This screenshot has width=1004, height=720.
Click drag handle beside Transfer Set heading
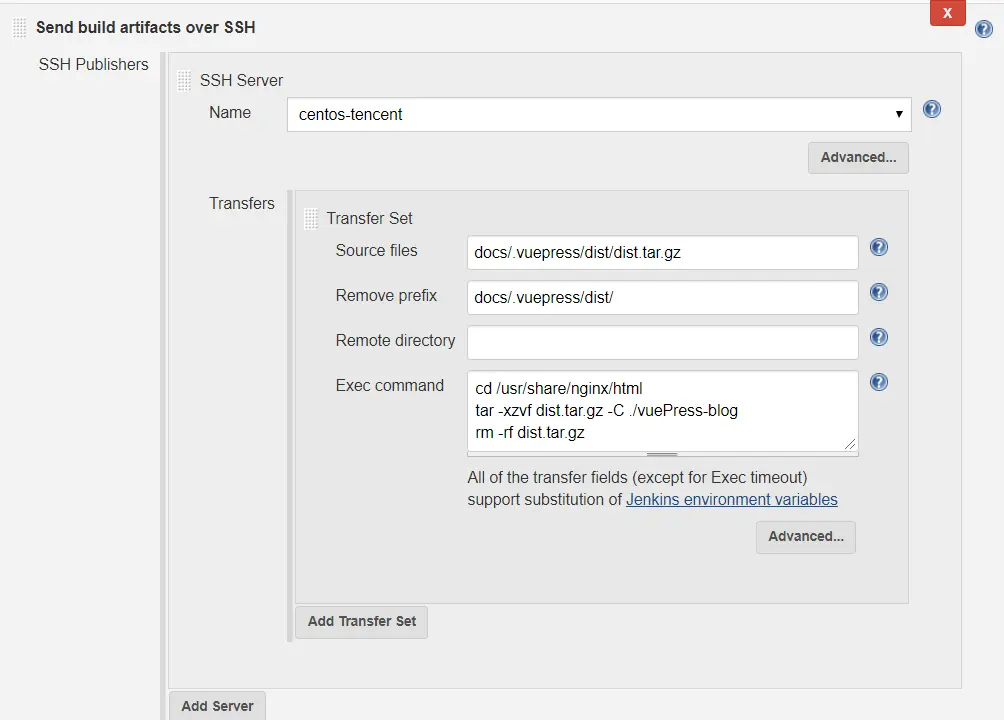point(311,218)
